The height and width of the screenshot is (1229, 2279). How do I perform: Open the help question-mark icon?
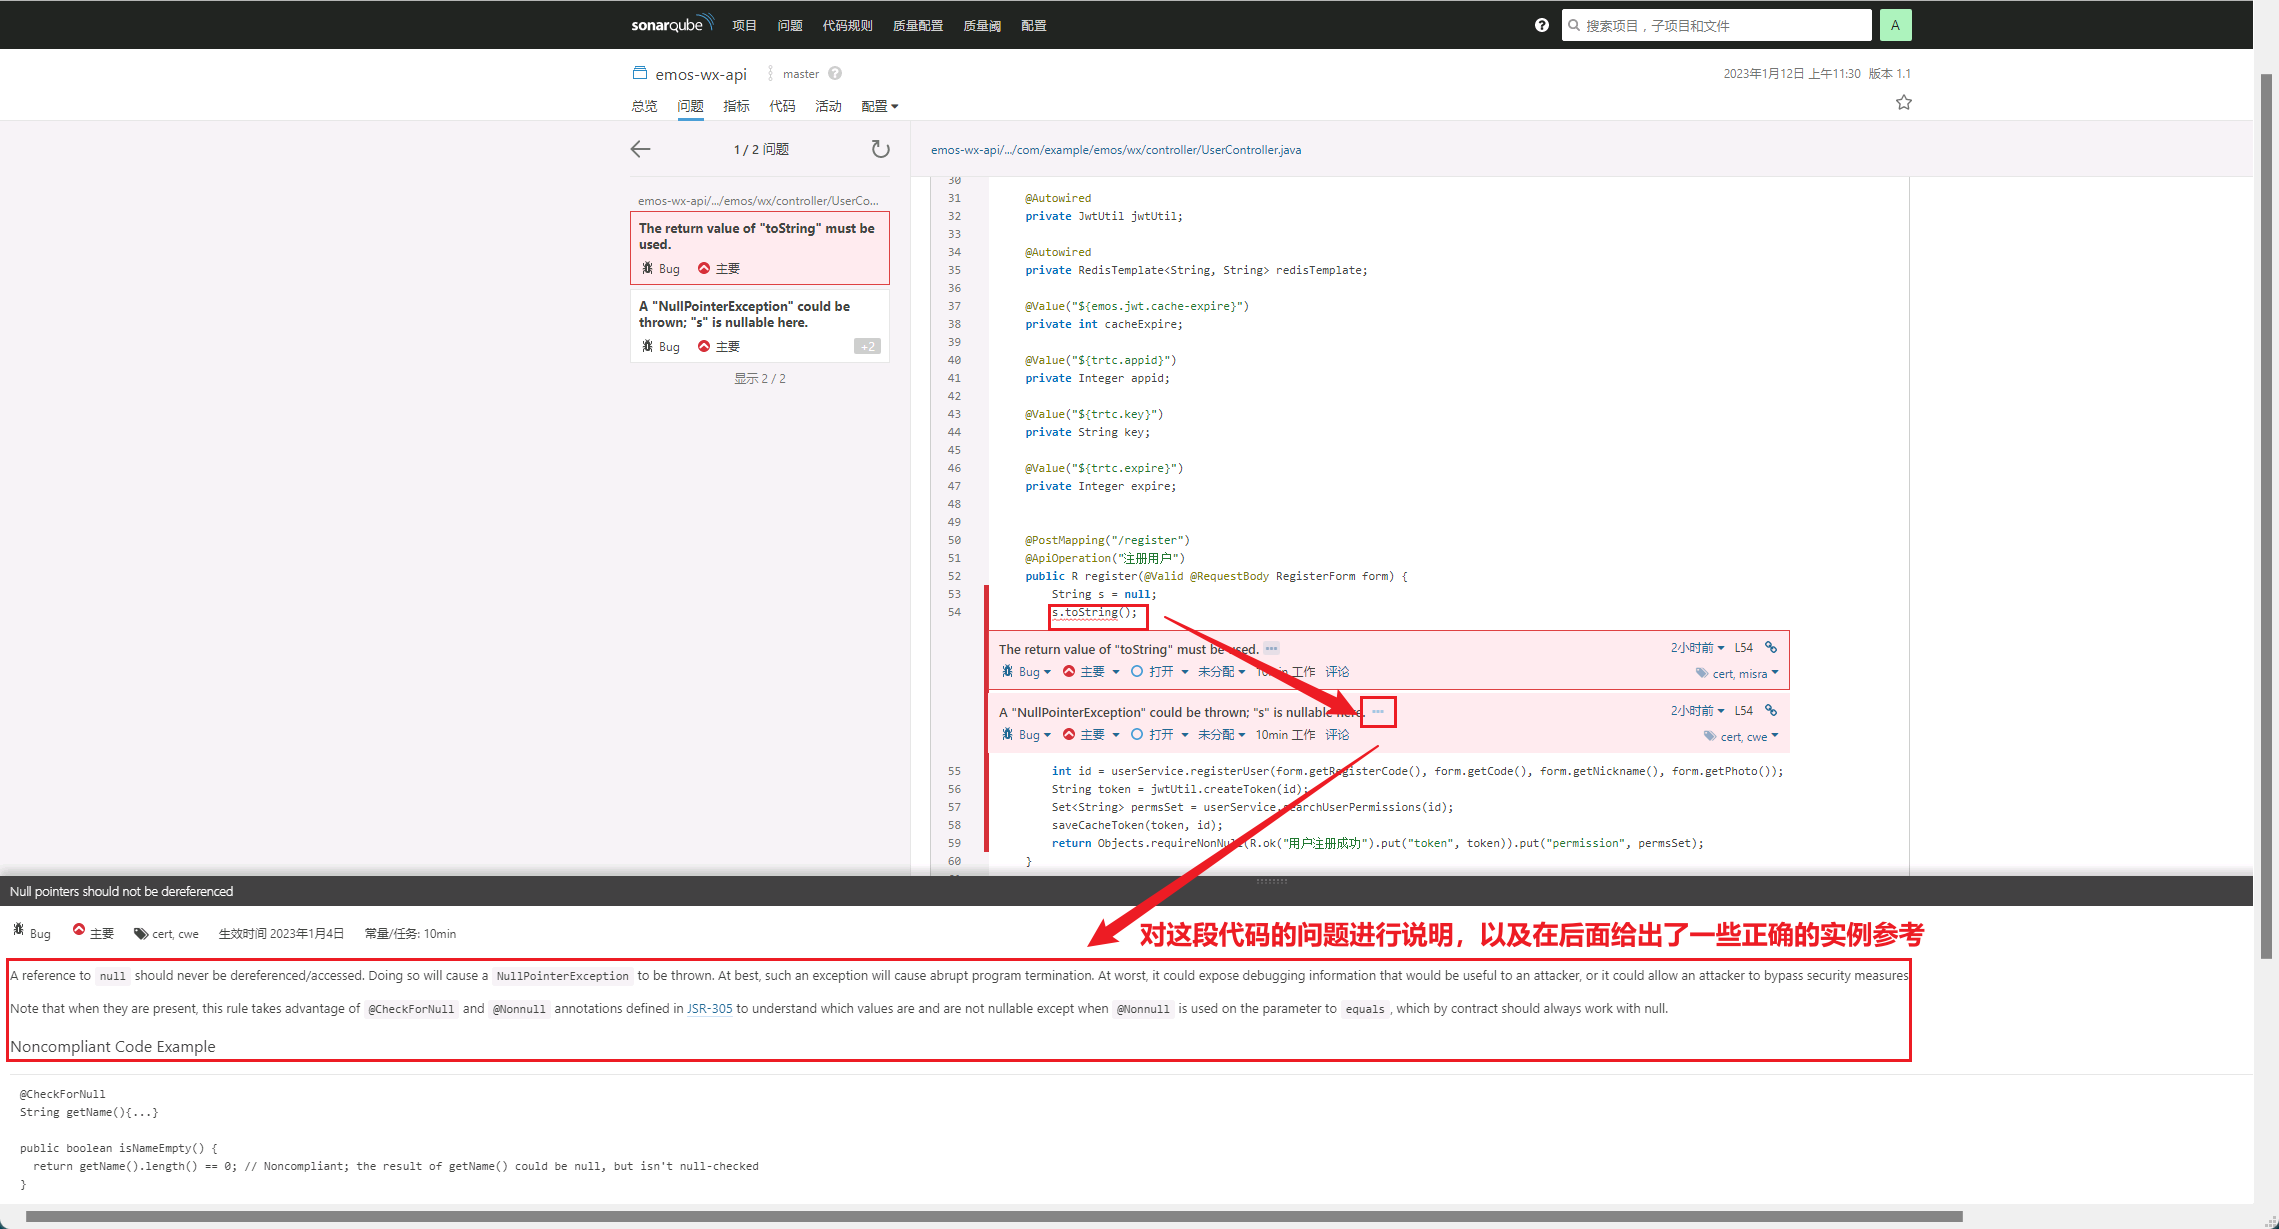coord(1541,25)
